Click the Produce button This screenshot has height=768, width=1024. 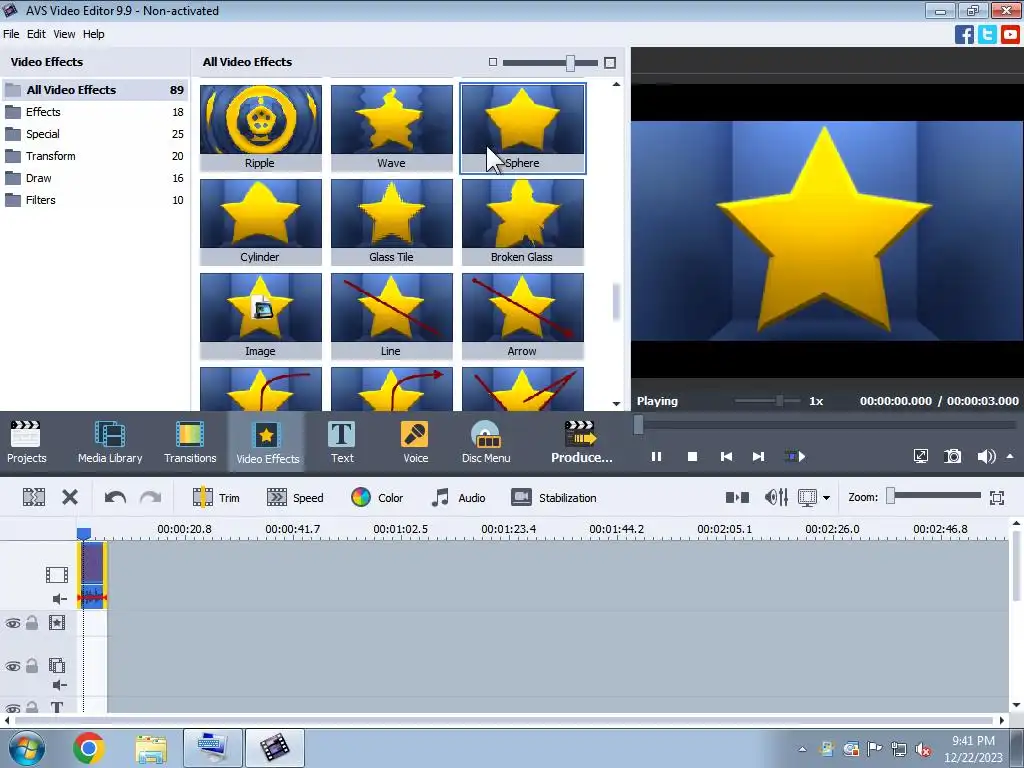coord(581,442)
